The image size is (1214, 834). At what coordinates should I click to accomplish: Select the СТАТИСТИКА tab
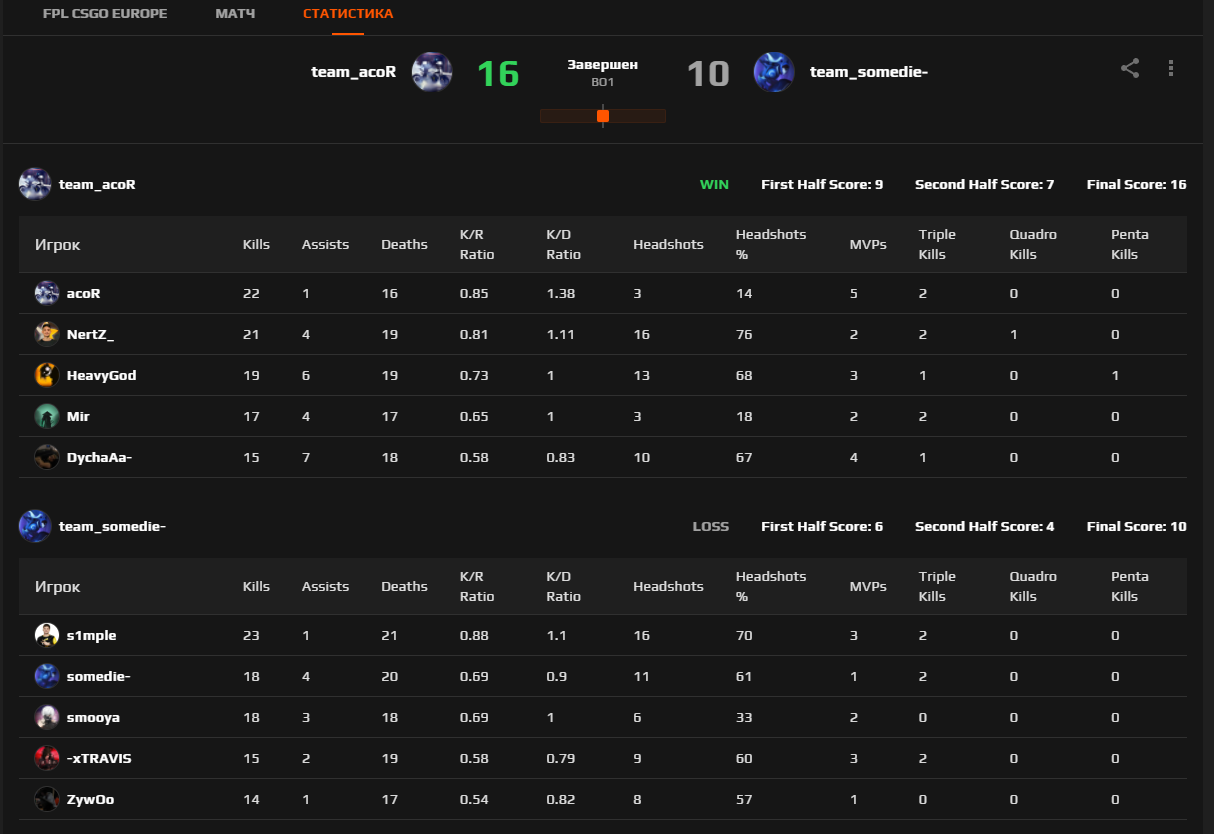[348, 14]
